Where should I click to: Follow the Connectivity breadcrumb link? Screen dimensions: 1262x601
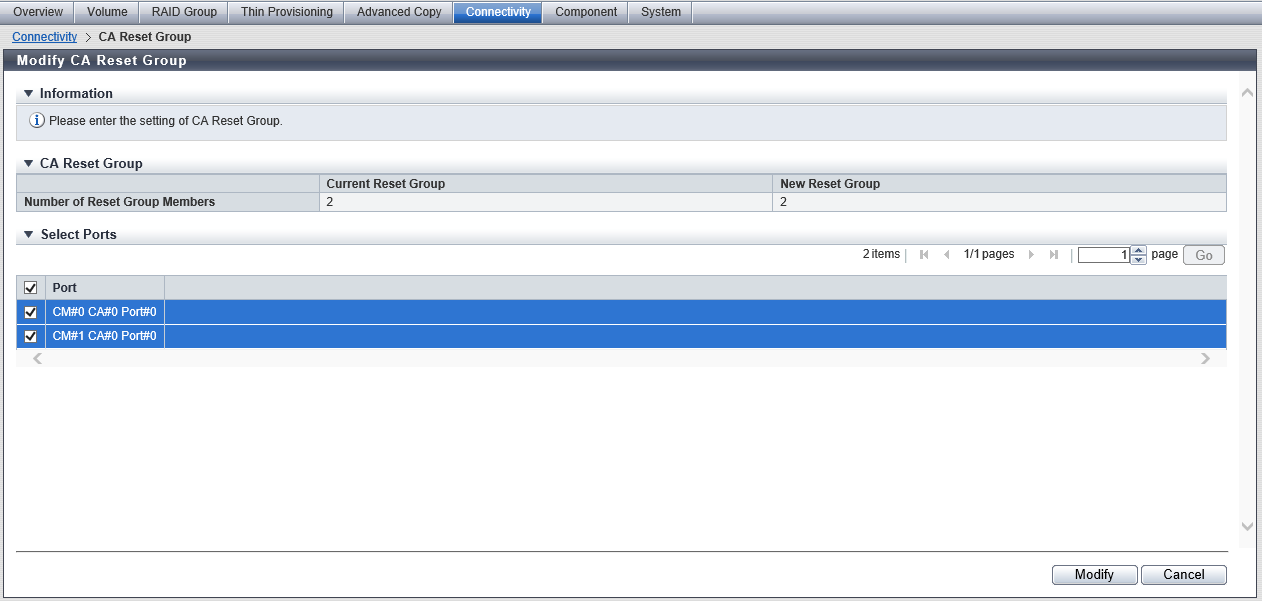[44, 37]
